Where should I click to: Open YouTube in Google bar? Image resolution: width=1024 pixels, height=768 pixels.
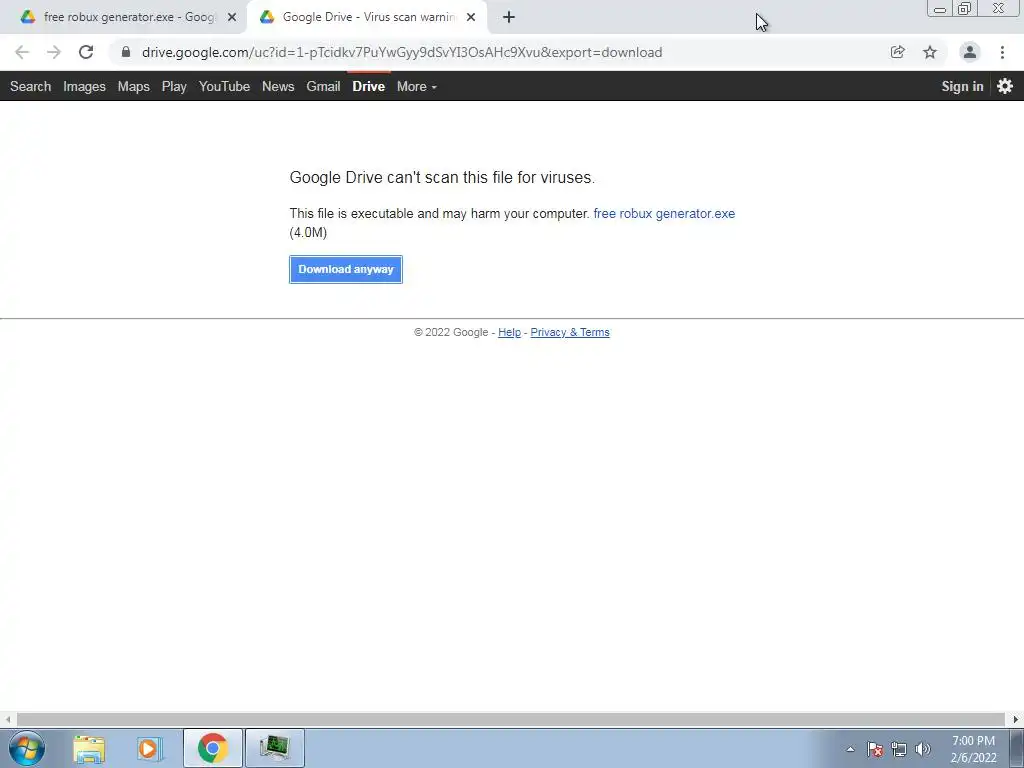tap(225, 86)
